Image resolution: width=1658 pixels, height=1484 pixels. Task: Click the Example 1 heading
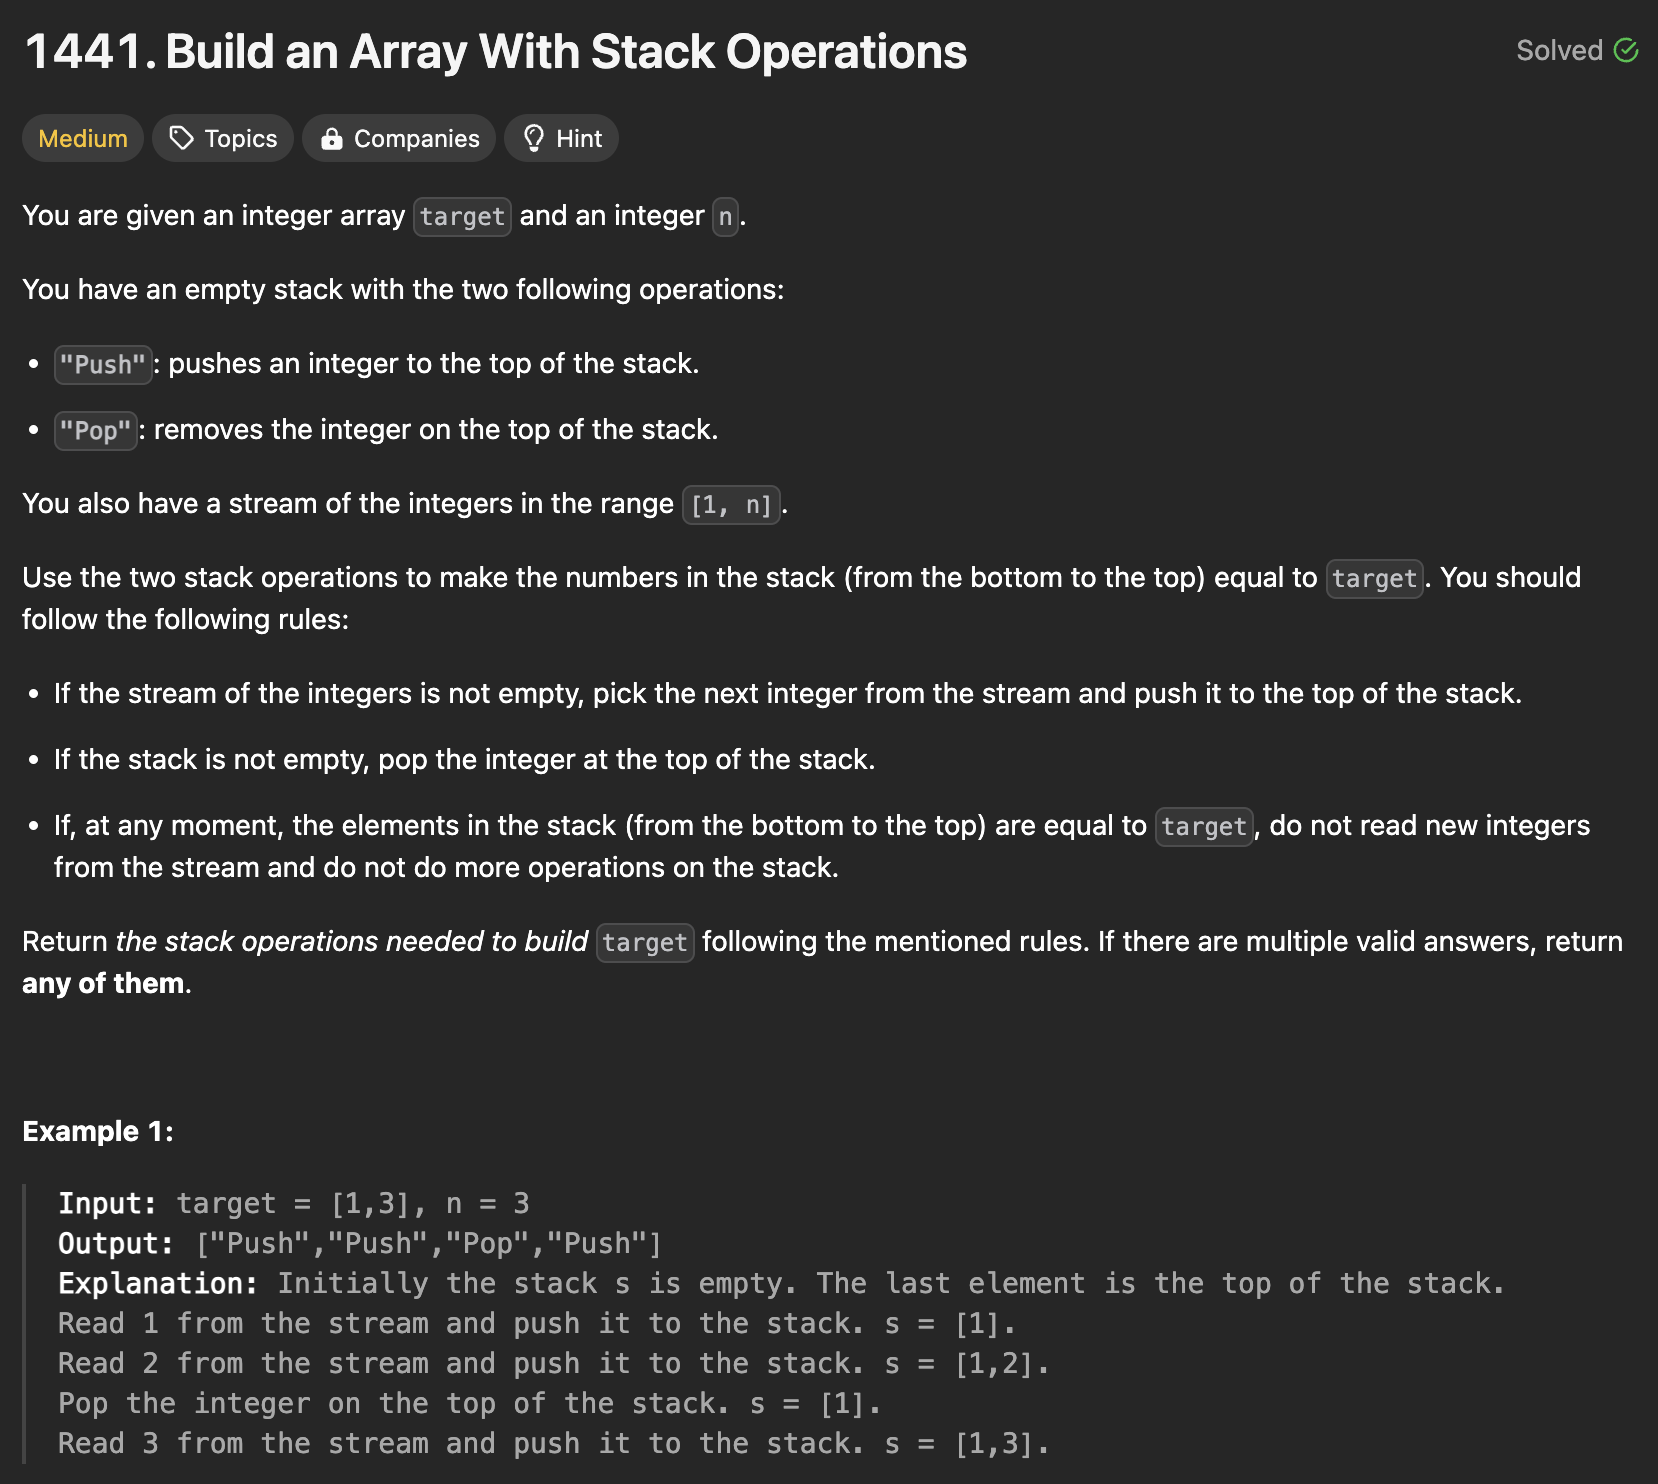coord(98,1131)
